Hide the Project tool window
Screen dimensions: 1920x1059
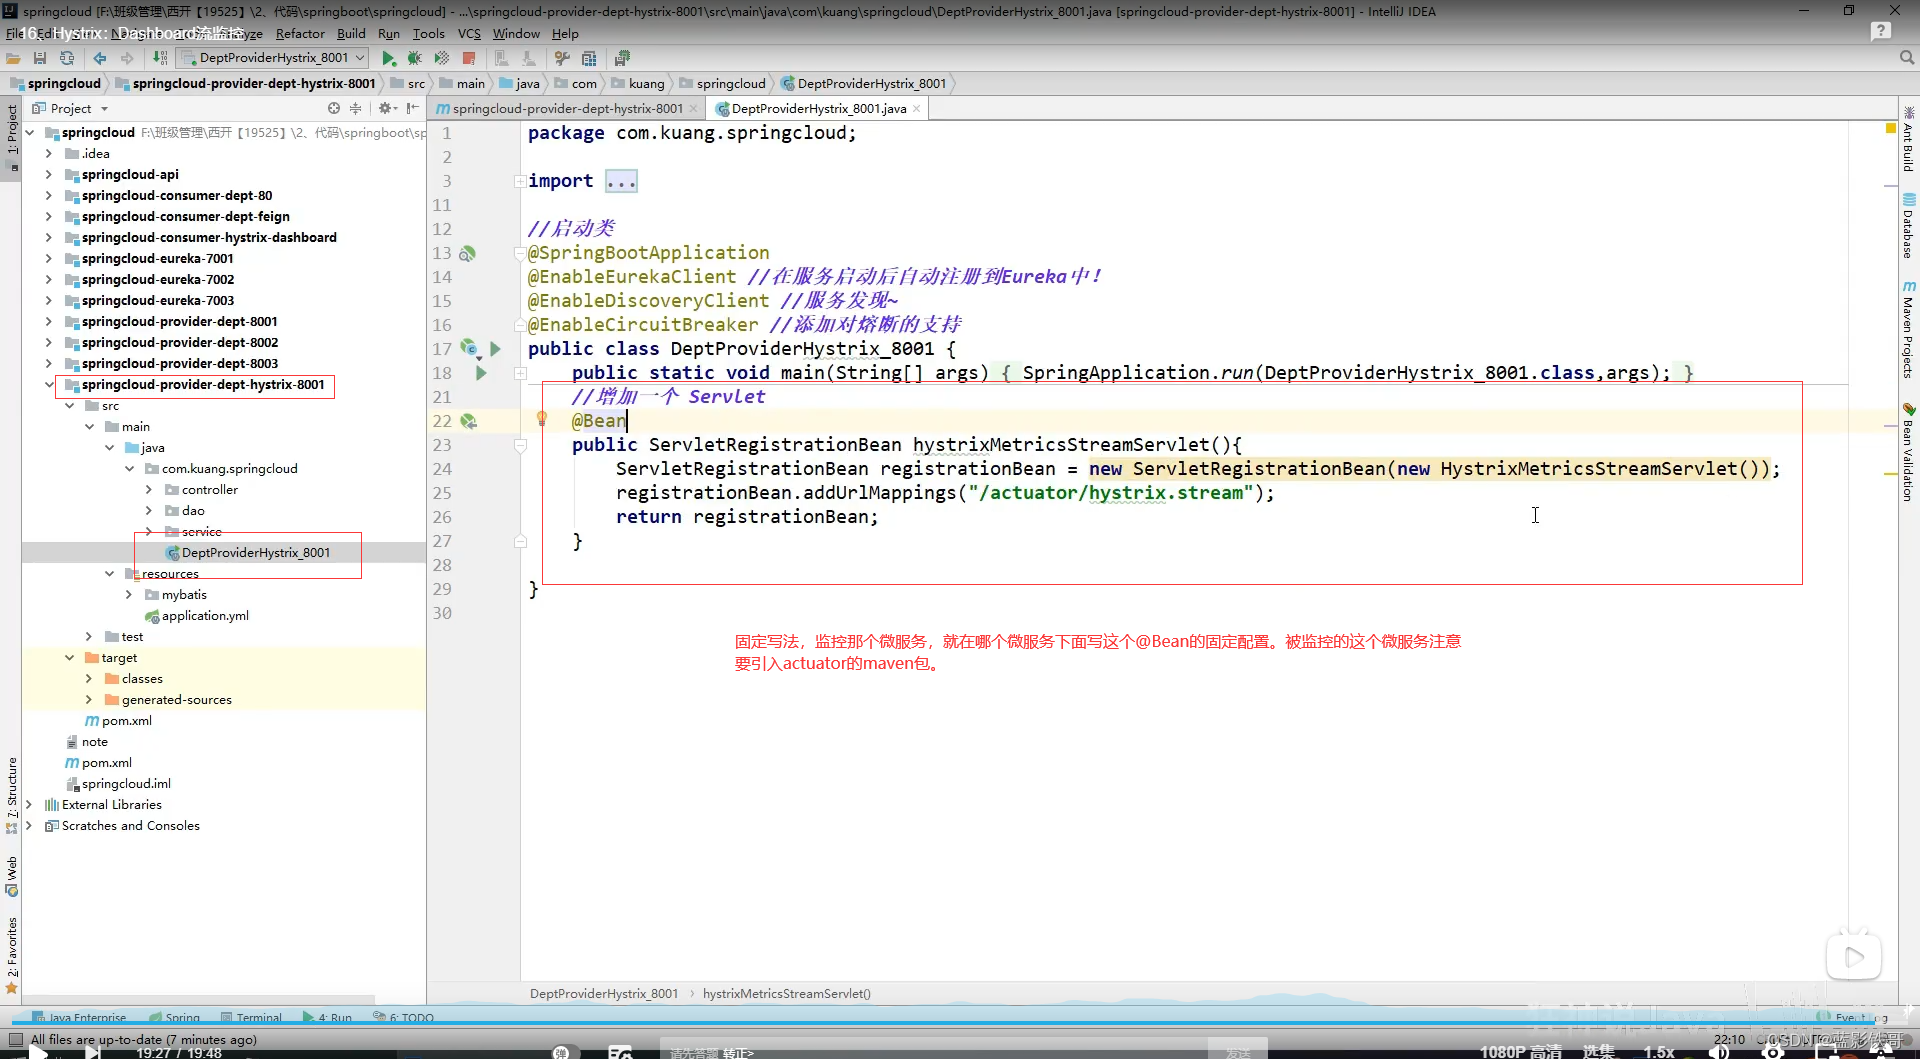pyautogui.click(x=412, y=108)
